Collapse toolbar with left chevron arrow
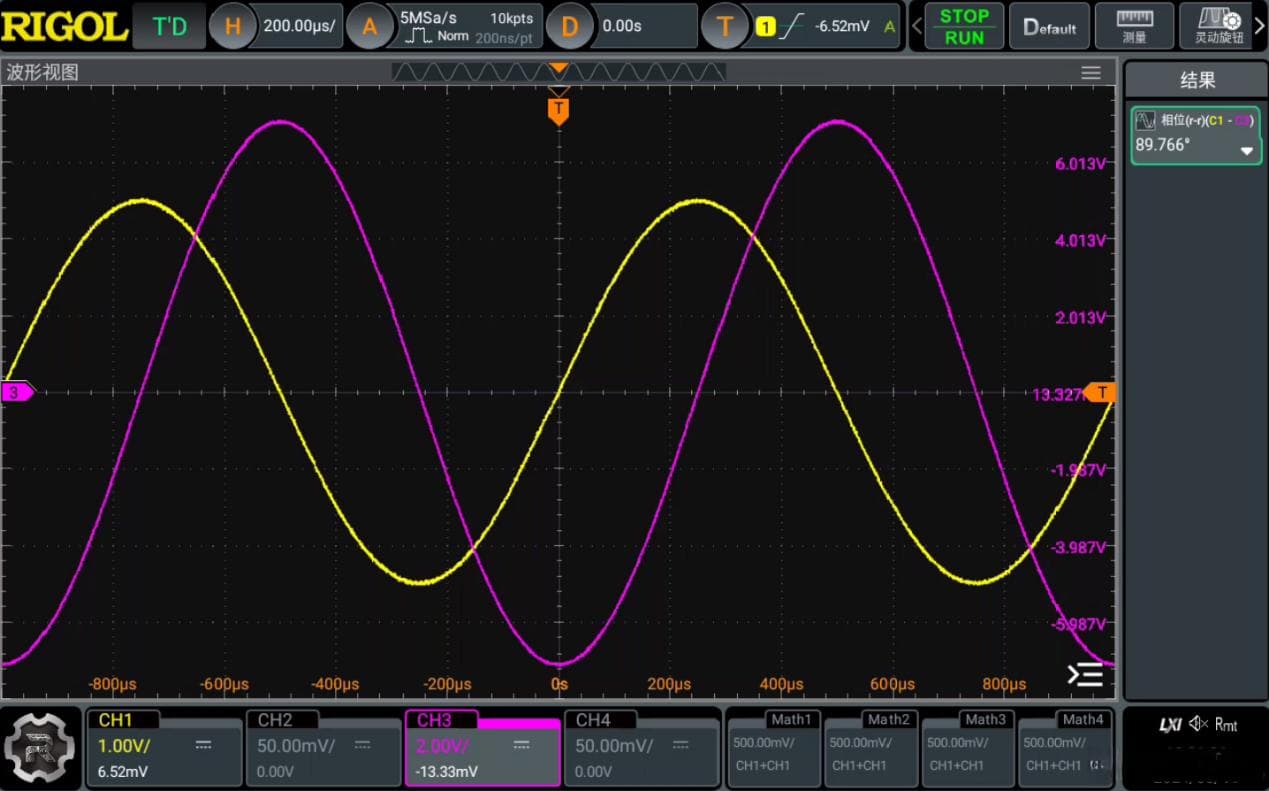 [916, 27]
